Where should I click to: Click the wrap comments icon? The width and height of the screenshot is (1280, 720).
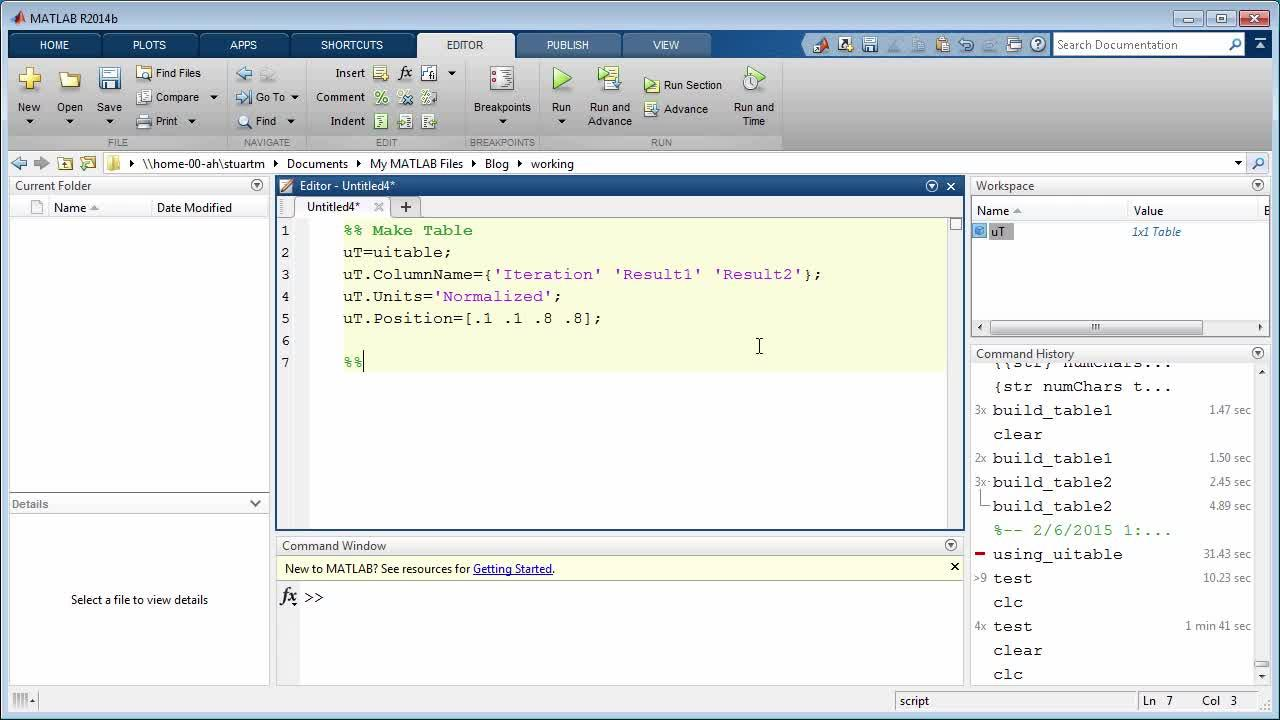[x=429, y=97]
